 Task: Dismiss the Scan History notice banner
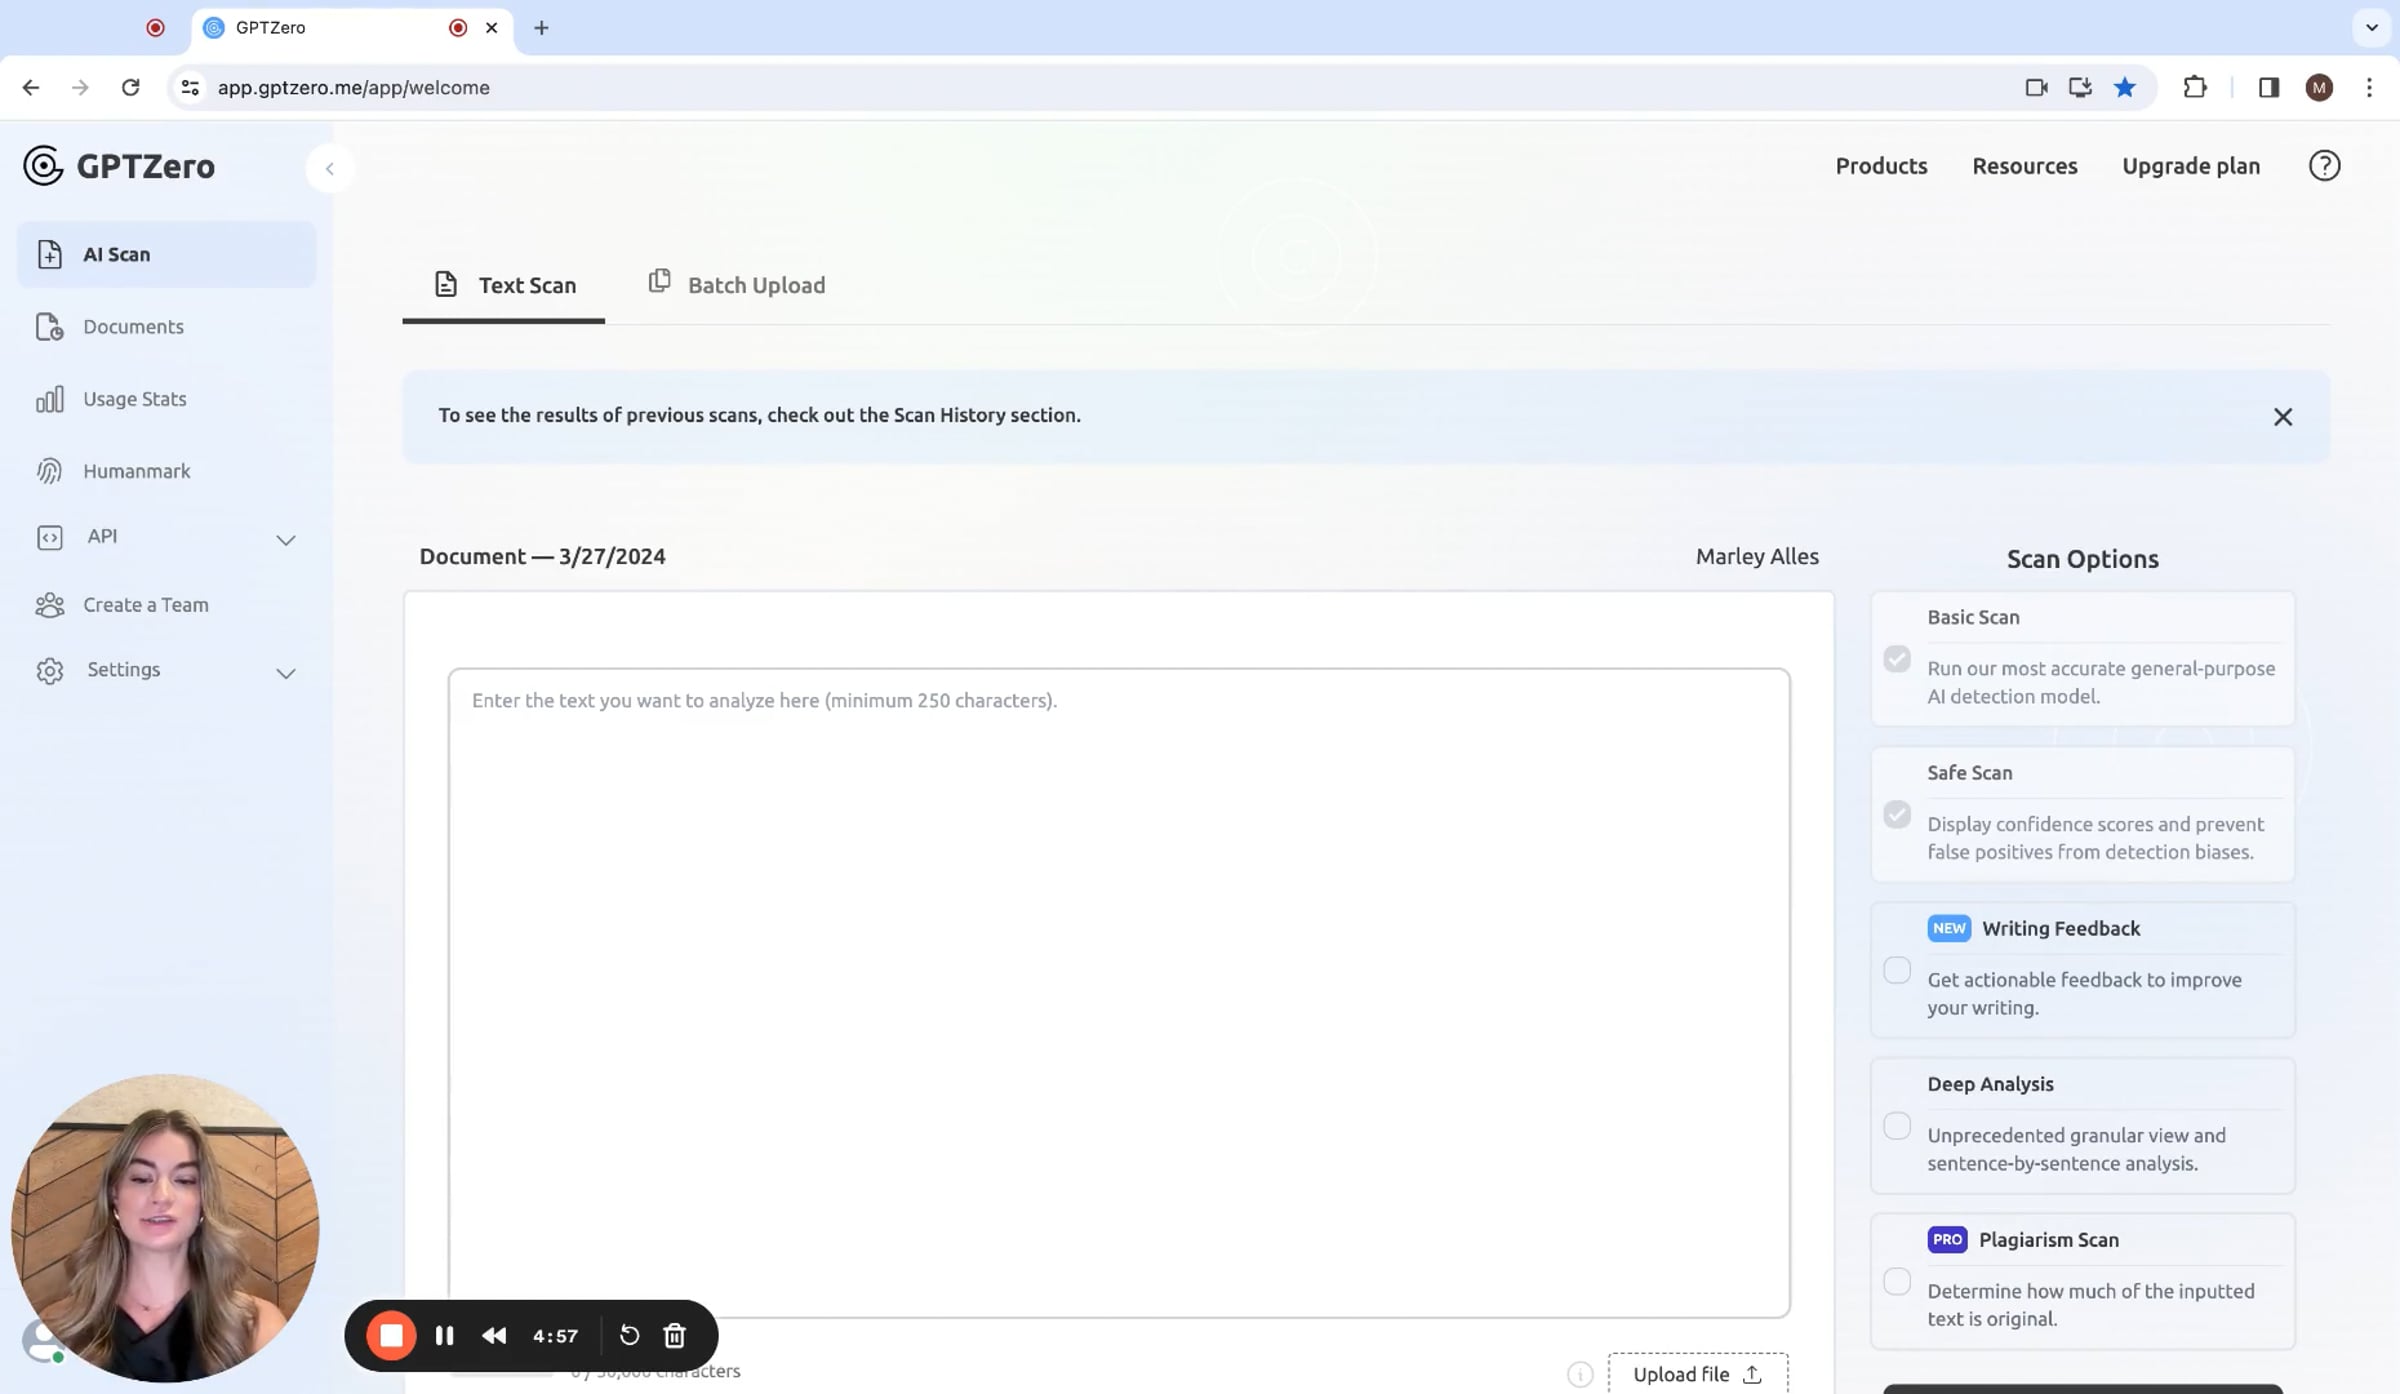tap(2283, 417)
